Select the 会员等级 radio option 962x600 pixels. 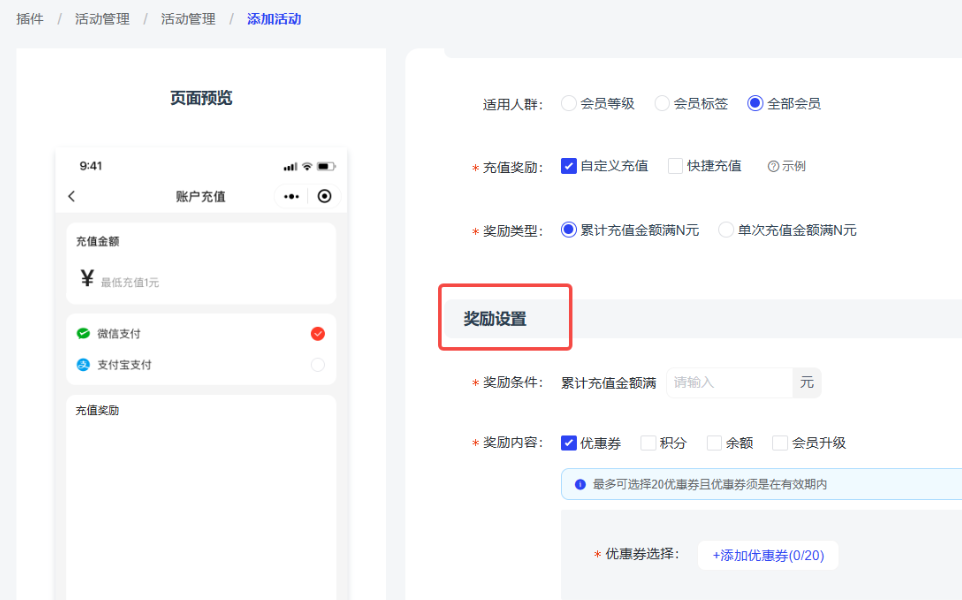click(x=569, y=103)
